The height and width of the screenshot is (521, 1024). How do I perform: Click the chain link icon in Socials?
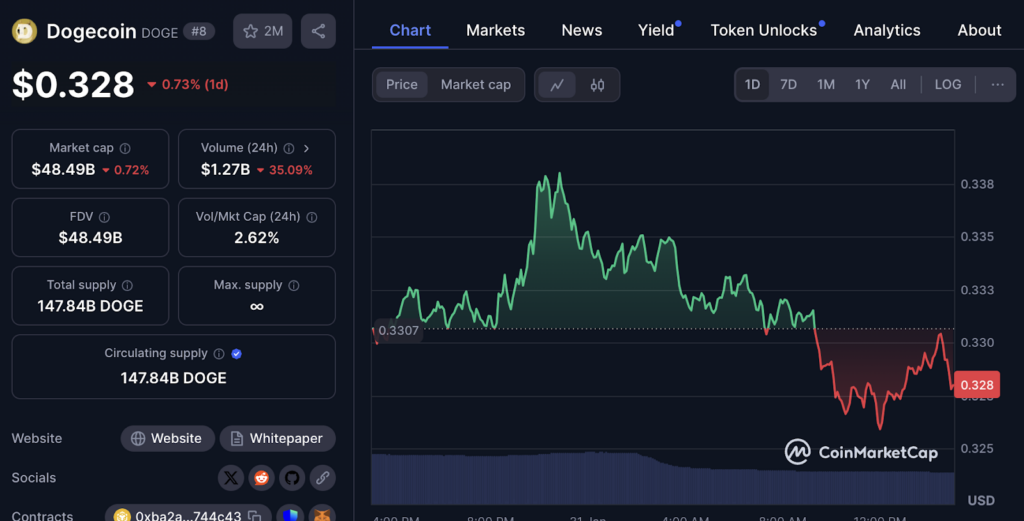coord(321,478)
